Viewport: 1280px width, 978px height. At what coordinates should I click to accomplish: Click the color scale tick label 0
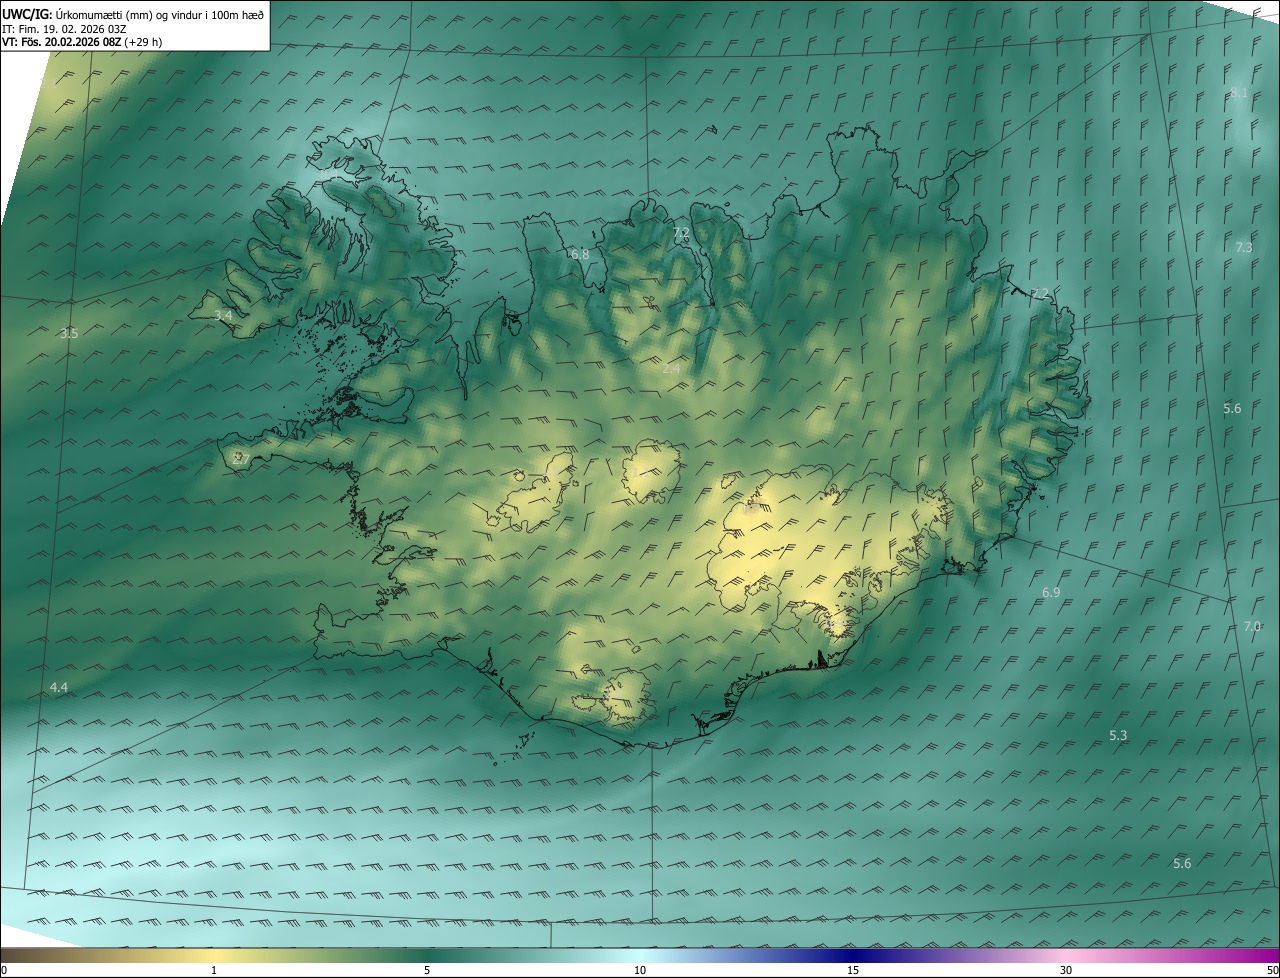[x=3, y=971]
